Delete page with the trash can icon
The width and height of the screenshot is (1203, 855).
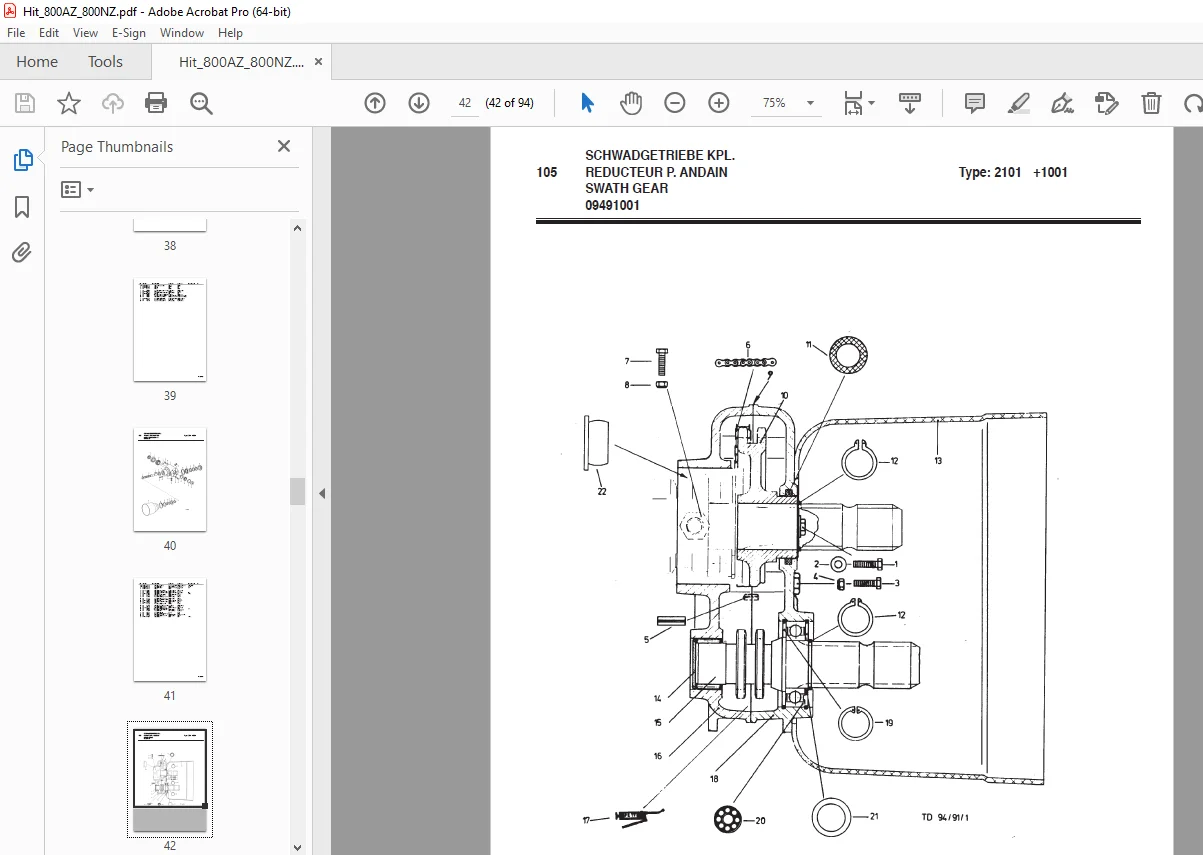[x=1152, y=103]
